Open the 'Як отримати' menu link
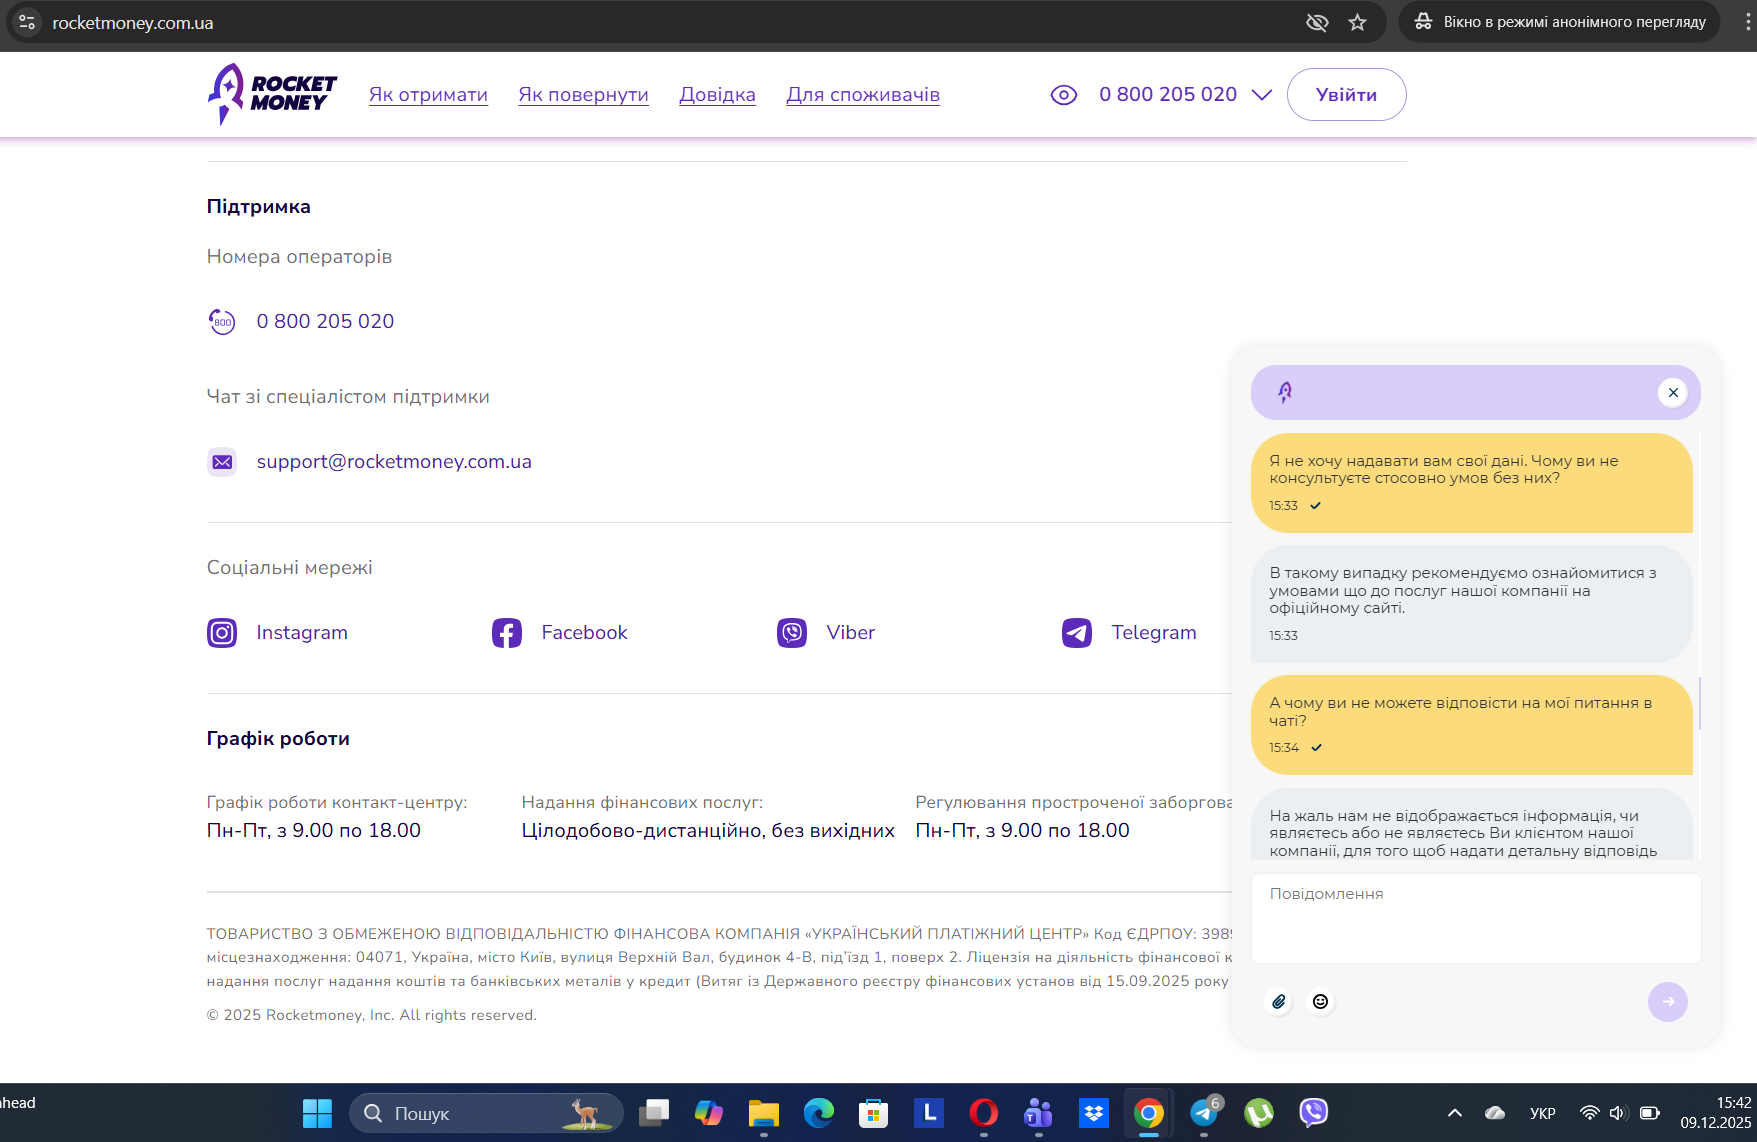The height and width of the screenshot is (1142, 1757). point(428,95)
